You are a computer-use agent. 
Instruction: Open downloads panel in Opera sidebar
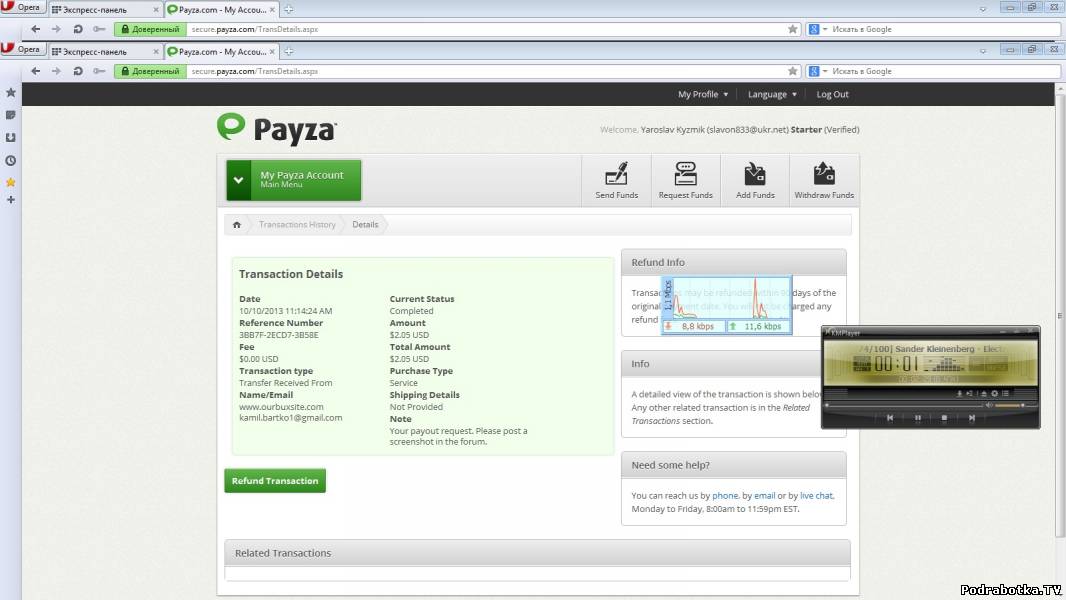point(11,137)
